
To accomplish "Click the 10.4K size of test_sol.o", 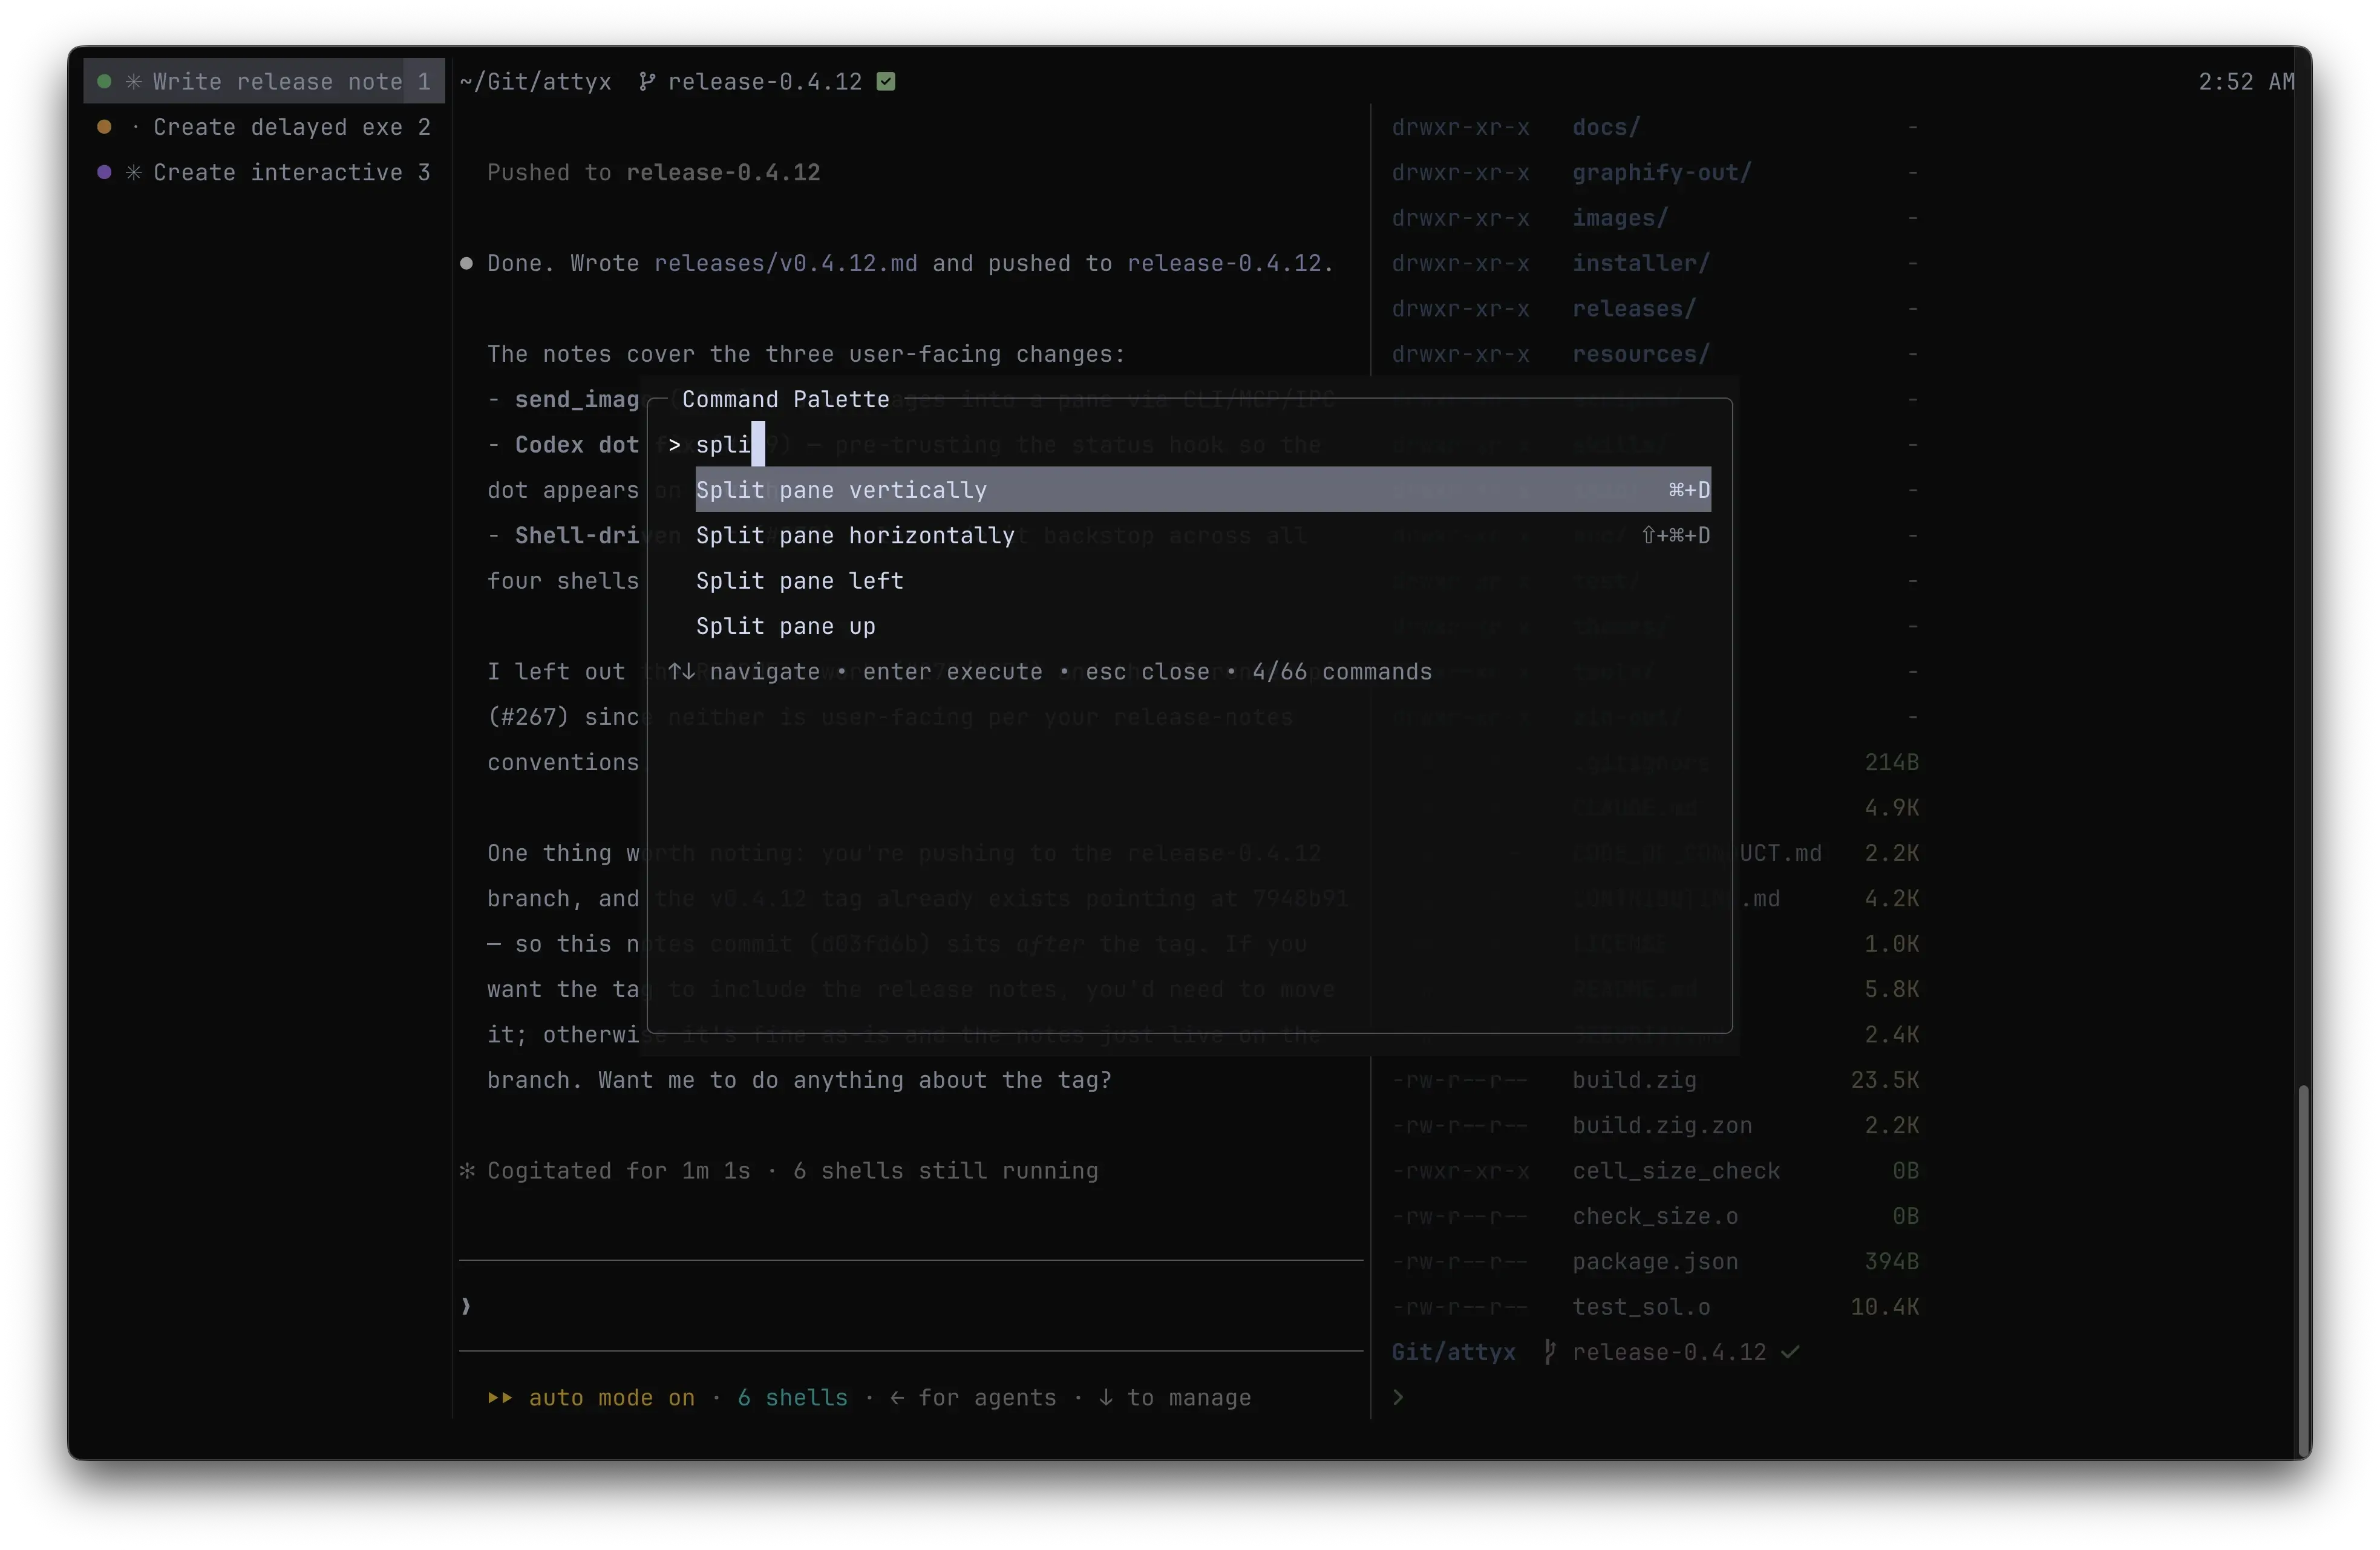I will point(1884,1307).
